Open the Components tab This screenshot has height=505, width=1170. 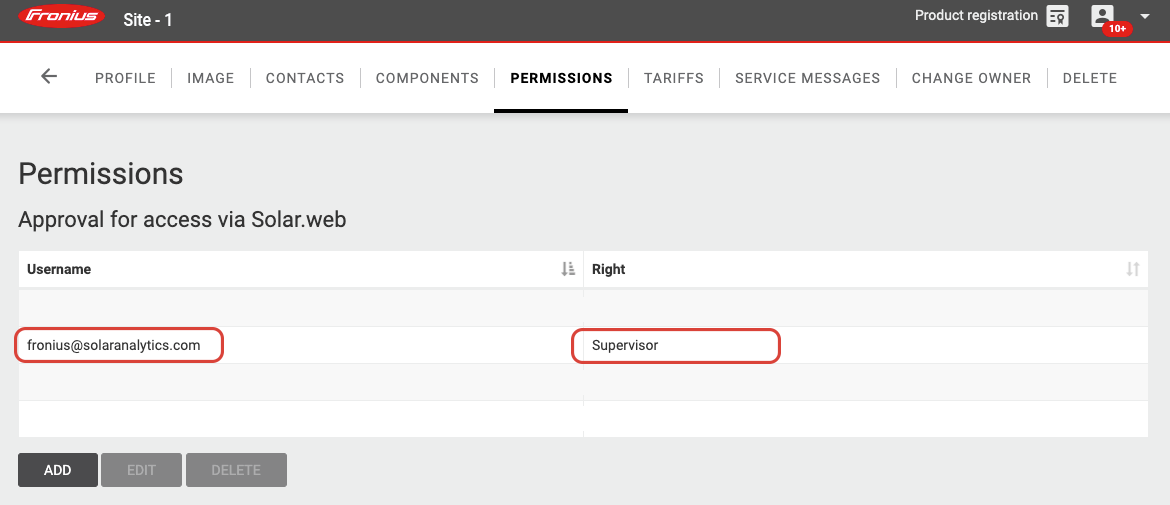(427, 78)
